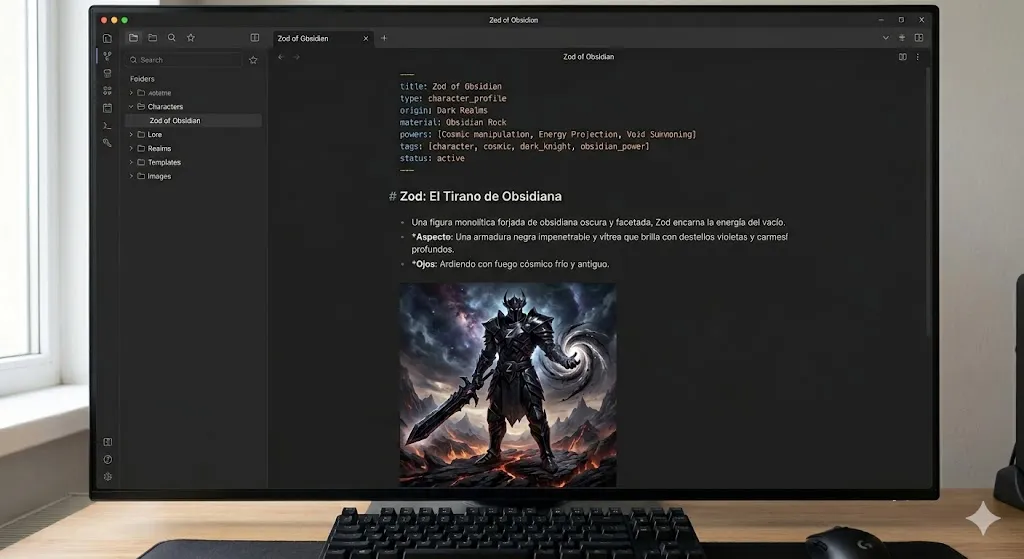1024x559 pixels.
Task: Click the bold 'Aspecto' bullet text
Action: 433,237
